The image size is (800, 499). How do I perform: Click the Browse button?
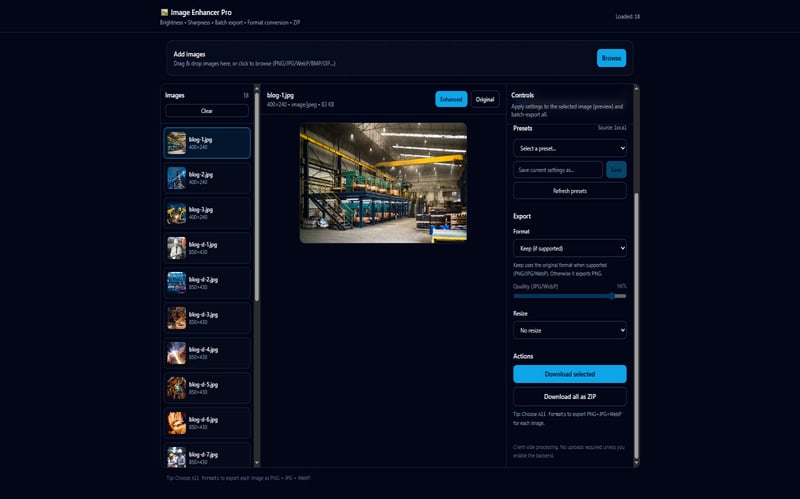(x=611, y=58)
